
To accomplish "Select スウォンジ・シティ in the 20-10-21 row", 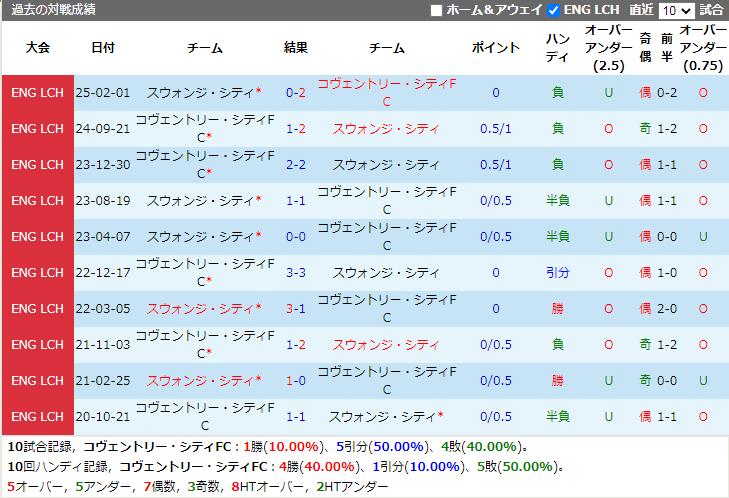I will point(387,417).
